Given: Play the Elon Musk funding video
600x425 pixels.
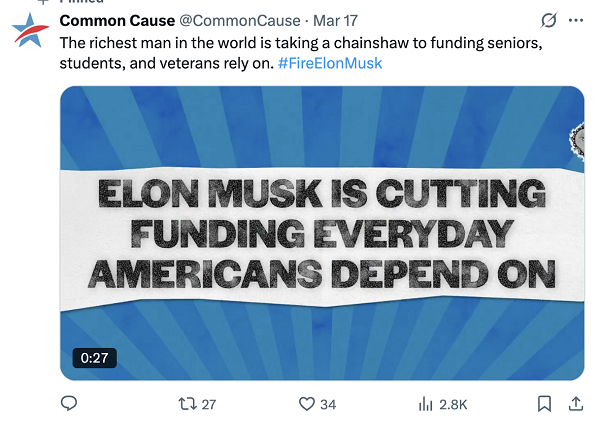Looking at the screenshot, I should (322, 232).
